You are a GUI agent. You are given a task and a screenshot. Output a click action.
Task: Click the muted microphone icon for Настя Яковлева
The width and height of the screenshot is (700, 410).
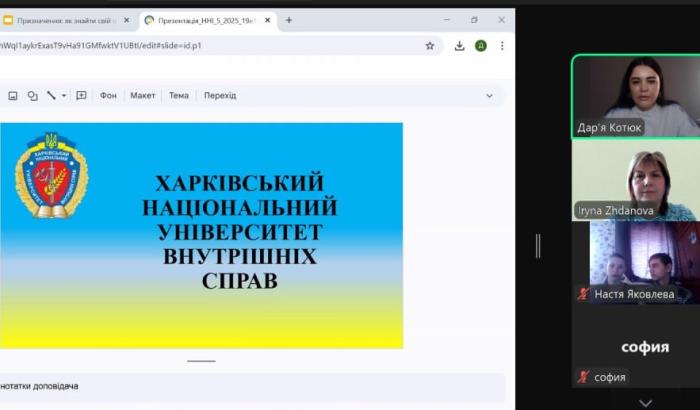pos(583,295)
